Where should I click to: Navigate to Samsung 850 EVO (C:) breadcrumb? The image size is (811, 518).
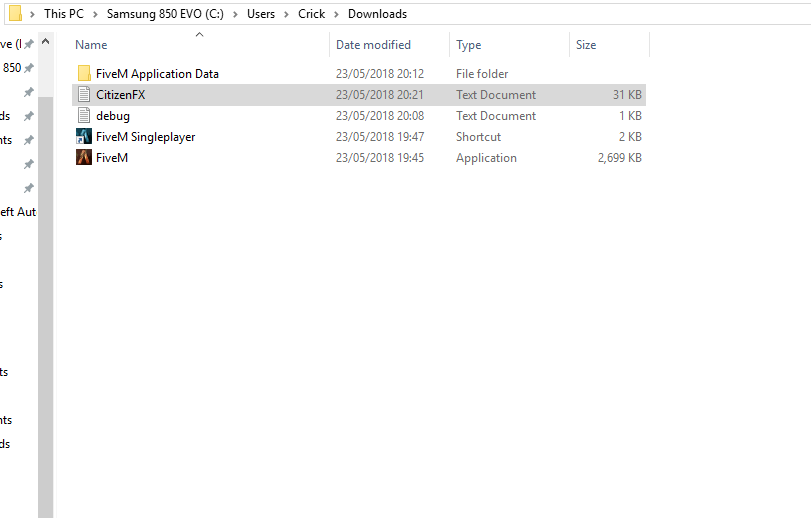click(x=165, y=14)
